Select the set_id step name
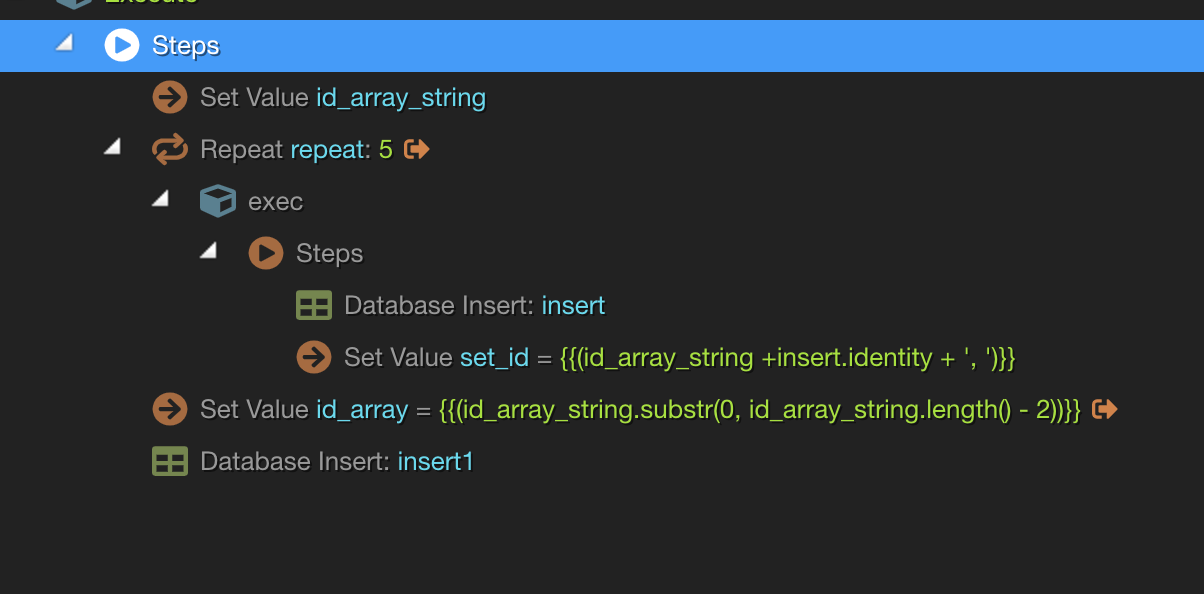Image resolution: width=1204 pixels, height=594 pixels. [497, 357]
